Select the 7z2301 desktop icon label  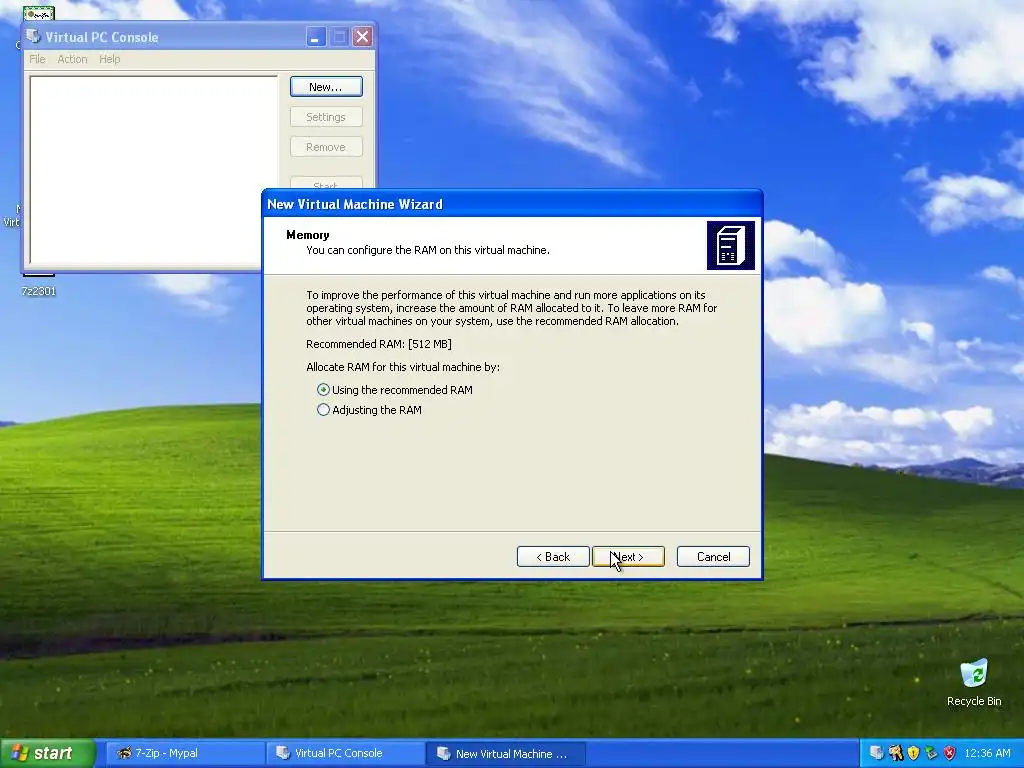(x=39, y=291)
